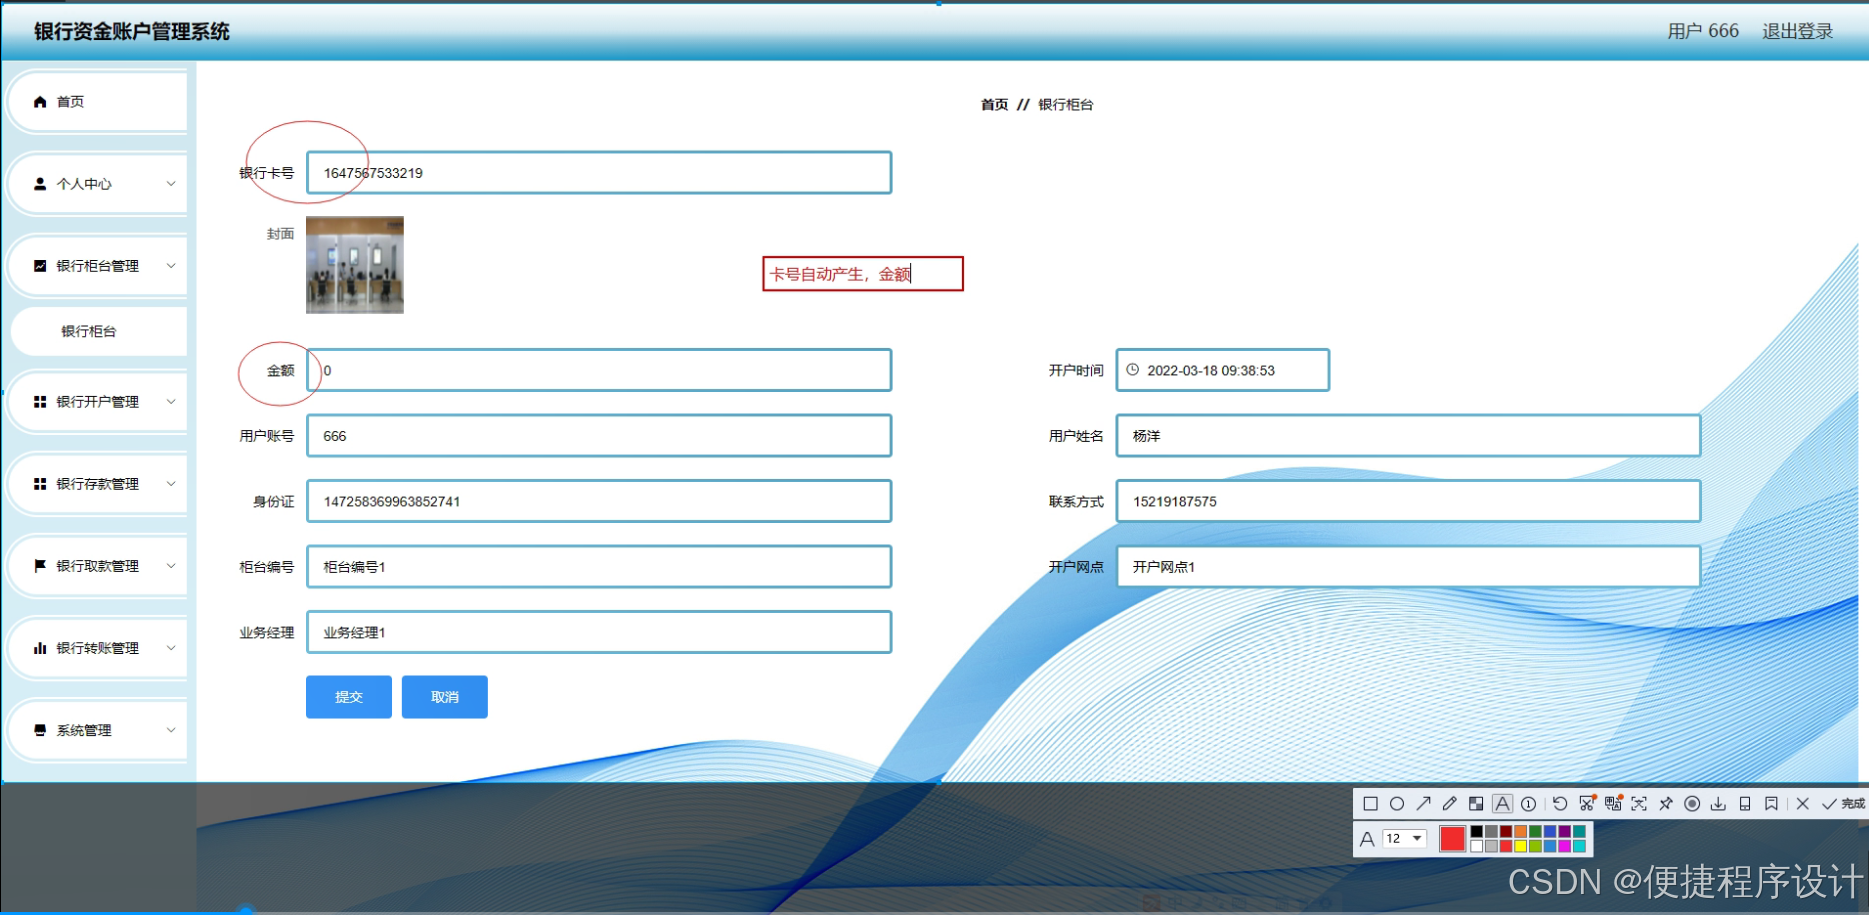Pick the white color swatch
1869x915 pixels.
pyautogui.click(x=1476, y=846)
